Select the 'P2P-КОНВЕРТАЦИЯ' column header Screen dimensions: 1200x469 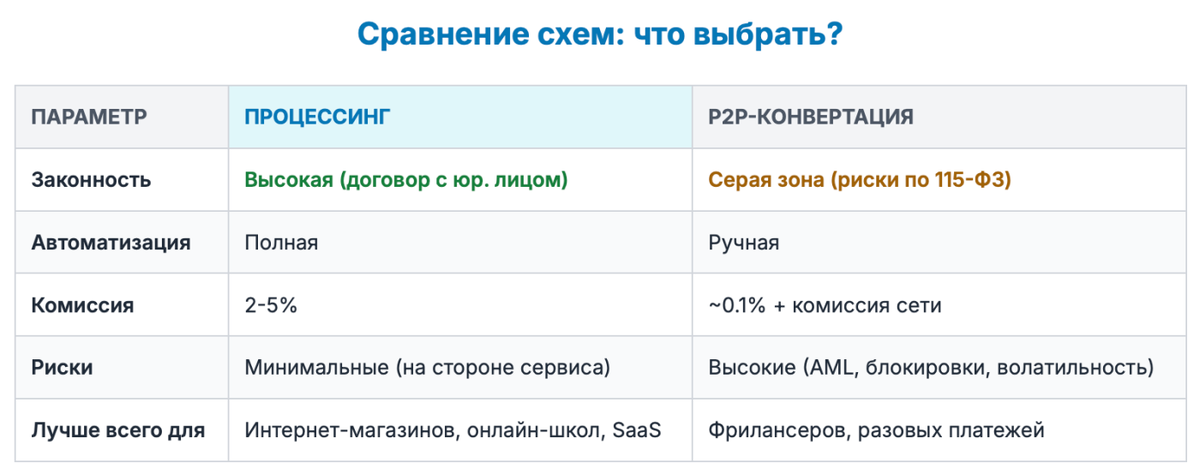point(810,117)
